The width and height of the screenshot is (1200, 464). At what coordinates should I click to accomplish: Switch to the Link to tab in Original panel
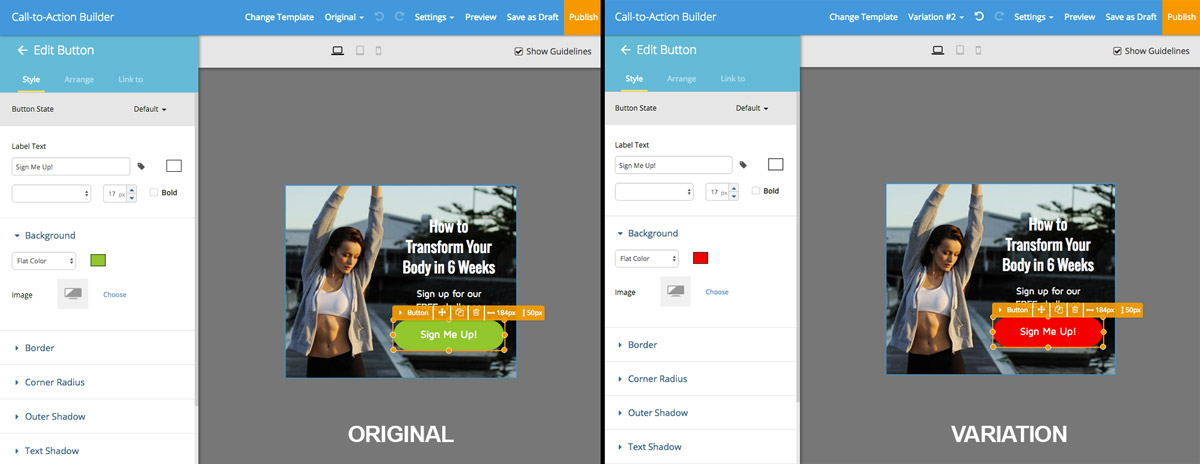pos(131,79)
